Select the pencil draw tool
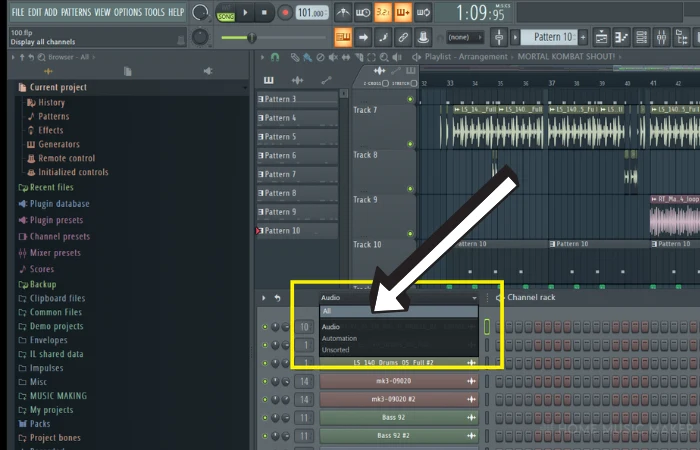The image size is (700, 450). tap(295, 57)
